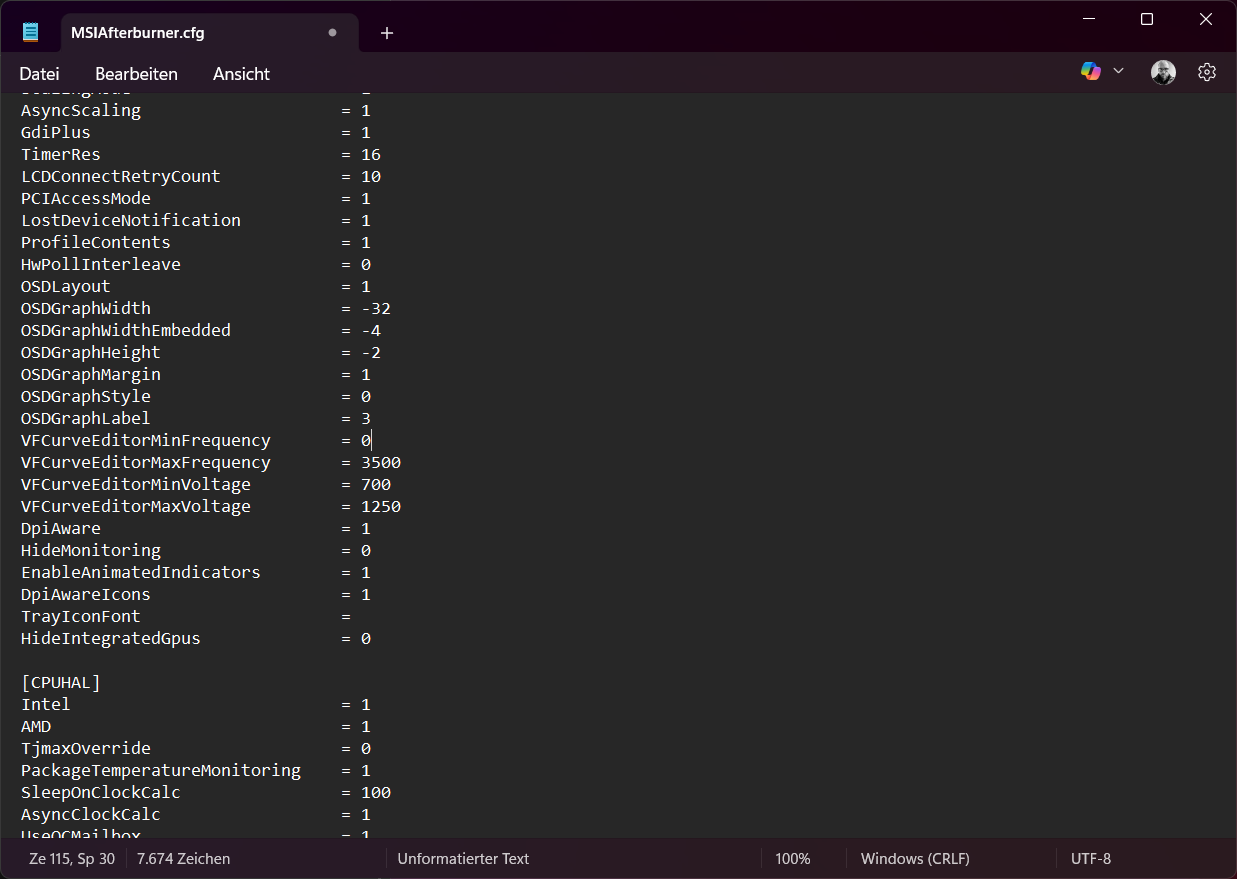Image resolution: width=1237 pixels, height=879 pixels.
Task: Minimize the Notepad window
Action: click(x=1088, y=19)
